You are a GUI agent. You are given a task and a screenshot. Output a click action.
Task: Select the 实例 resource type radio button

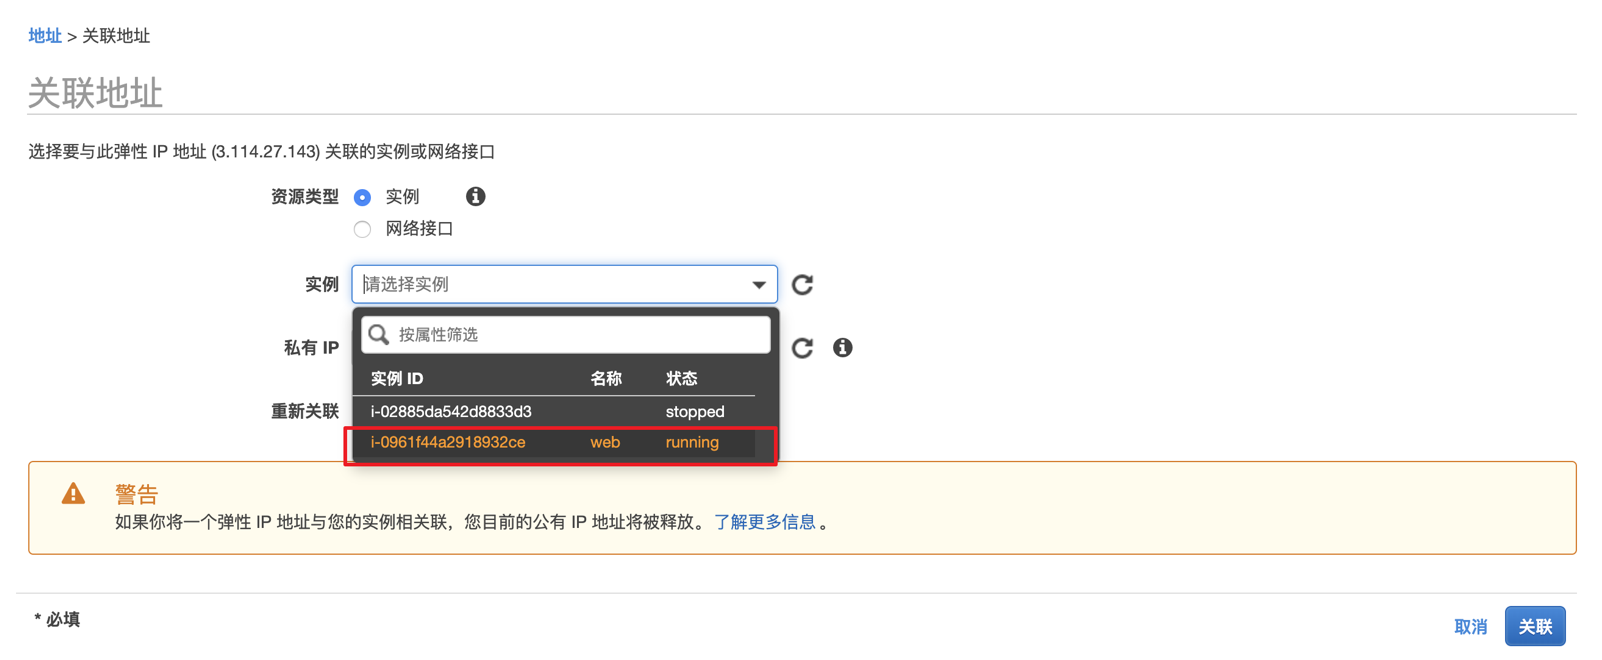click(x=362, y=198)
